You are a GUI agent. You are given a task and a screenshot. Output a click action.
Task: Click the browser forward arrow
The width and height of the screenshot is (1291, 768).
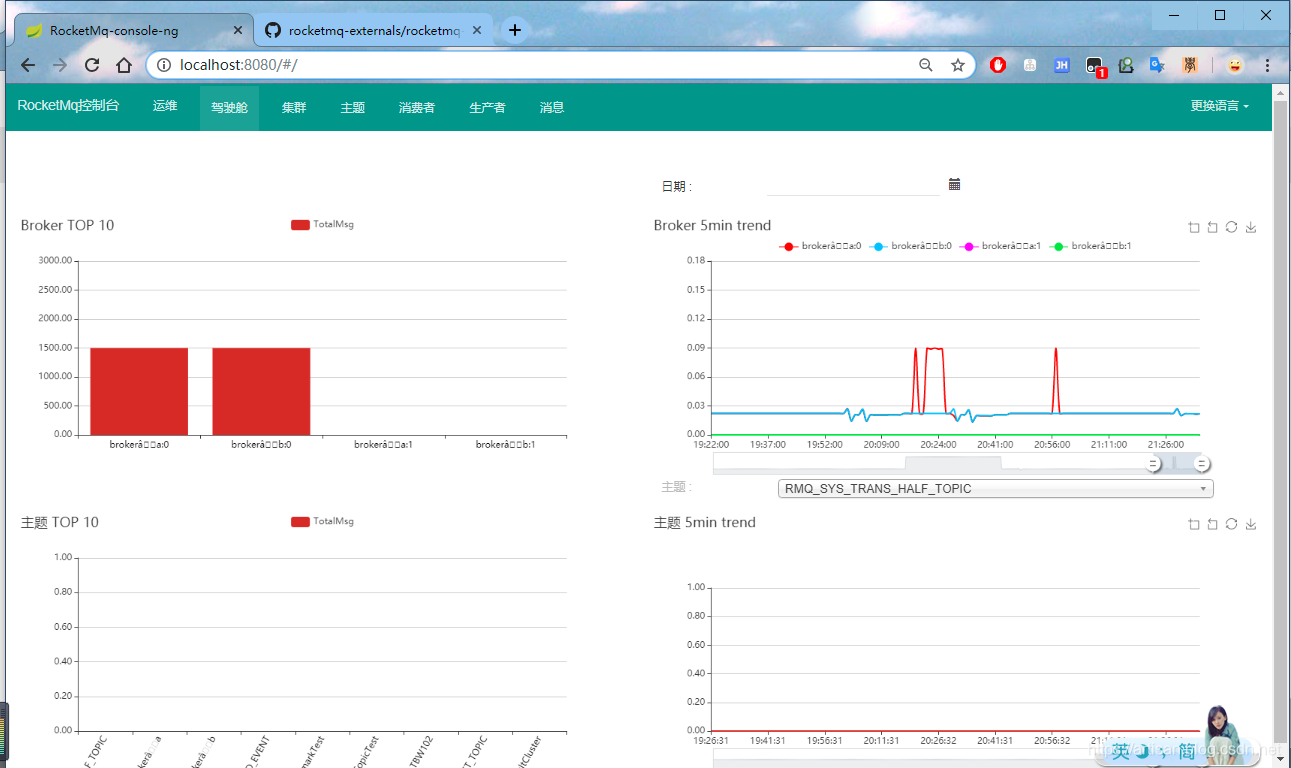click(x=60, y=65)
